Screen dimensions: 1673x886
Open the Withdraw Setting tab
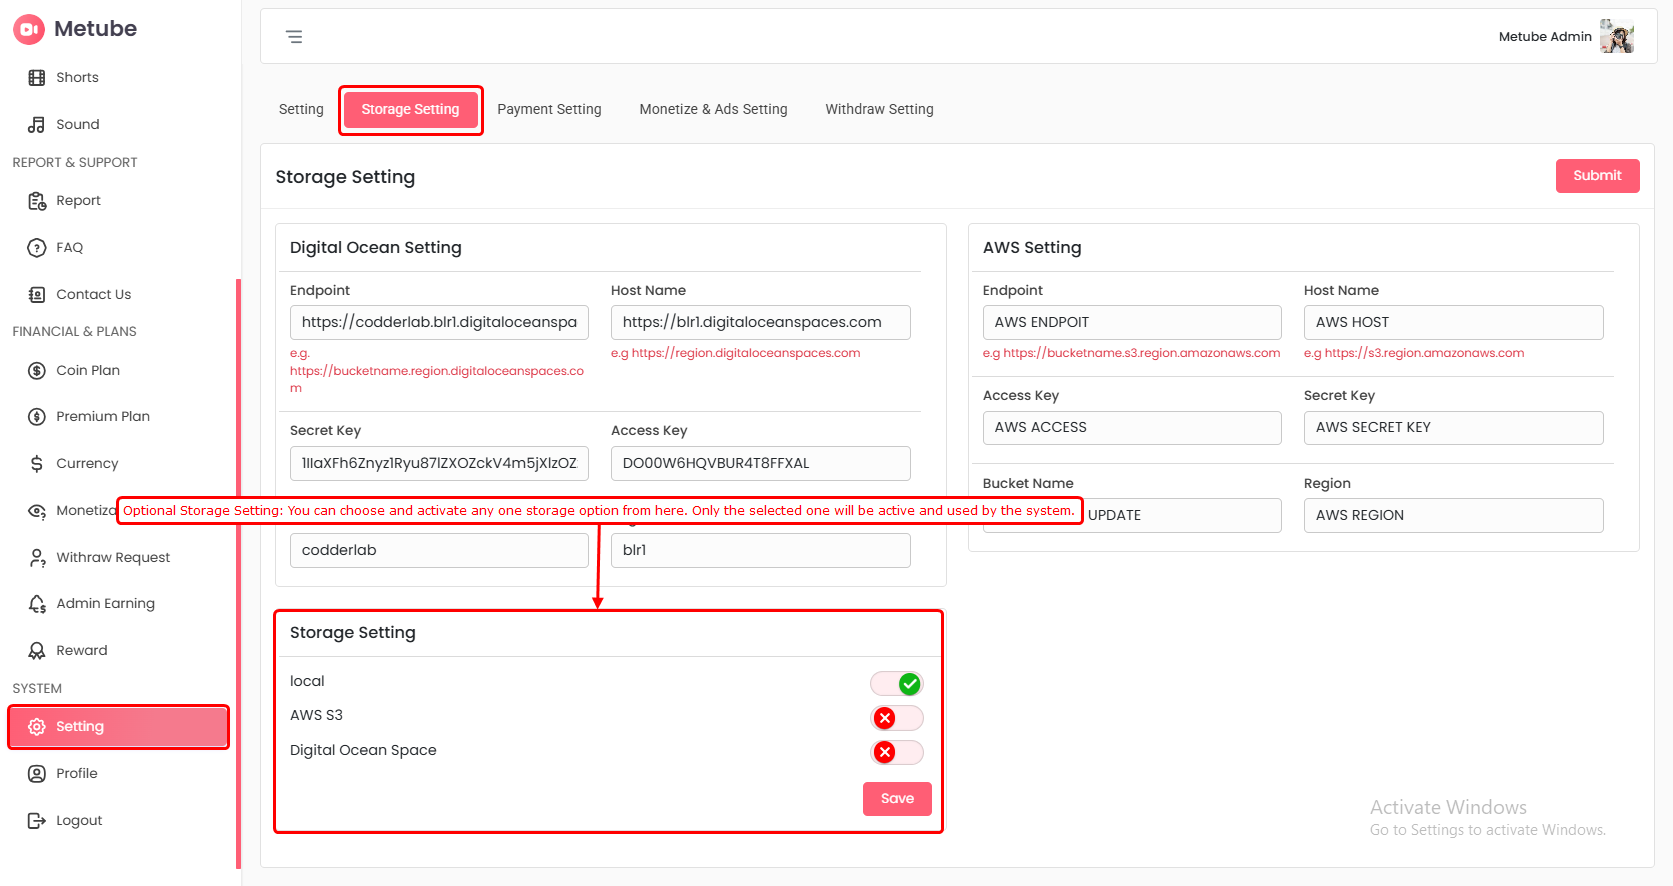pos(879,109)
